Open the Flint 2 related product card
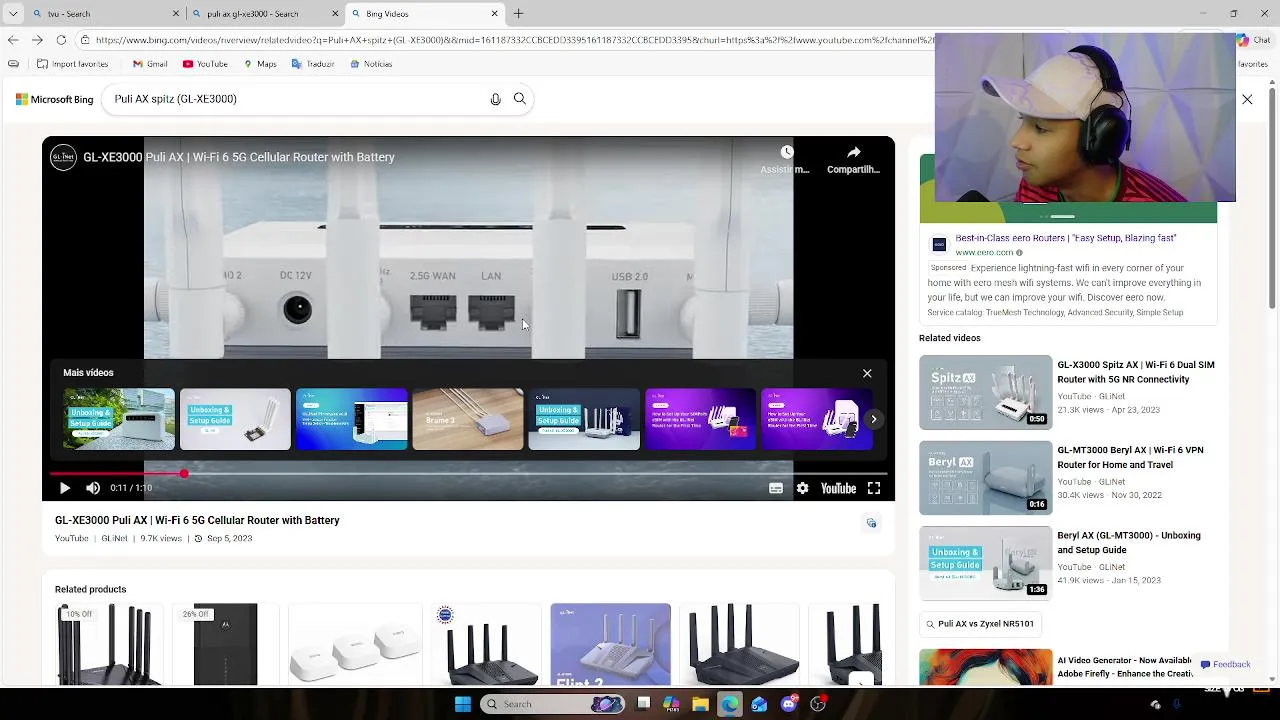The width and height of the screenshot is (1280, 720). (x=610, y=644)
